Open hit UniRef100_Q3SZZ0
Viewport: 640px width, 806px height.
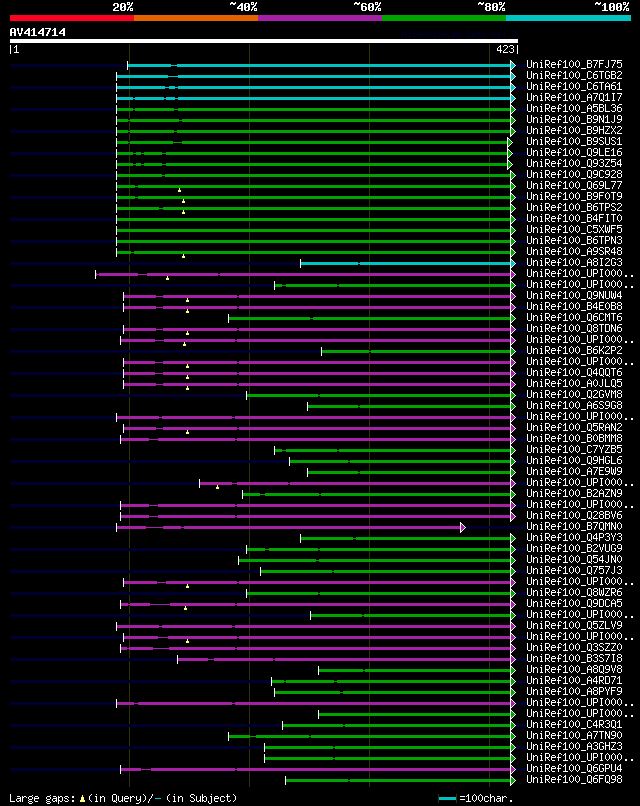pos(574,648)
